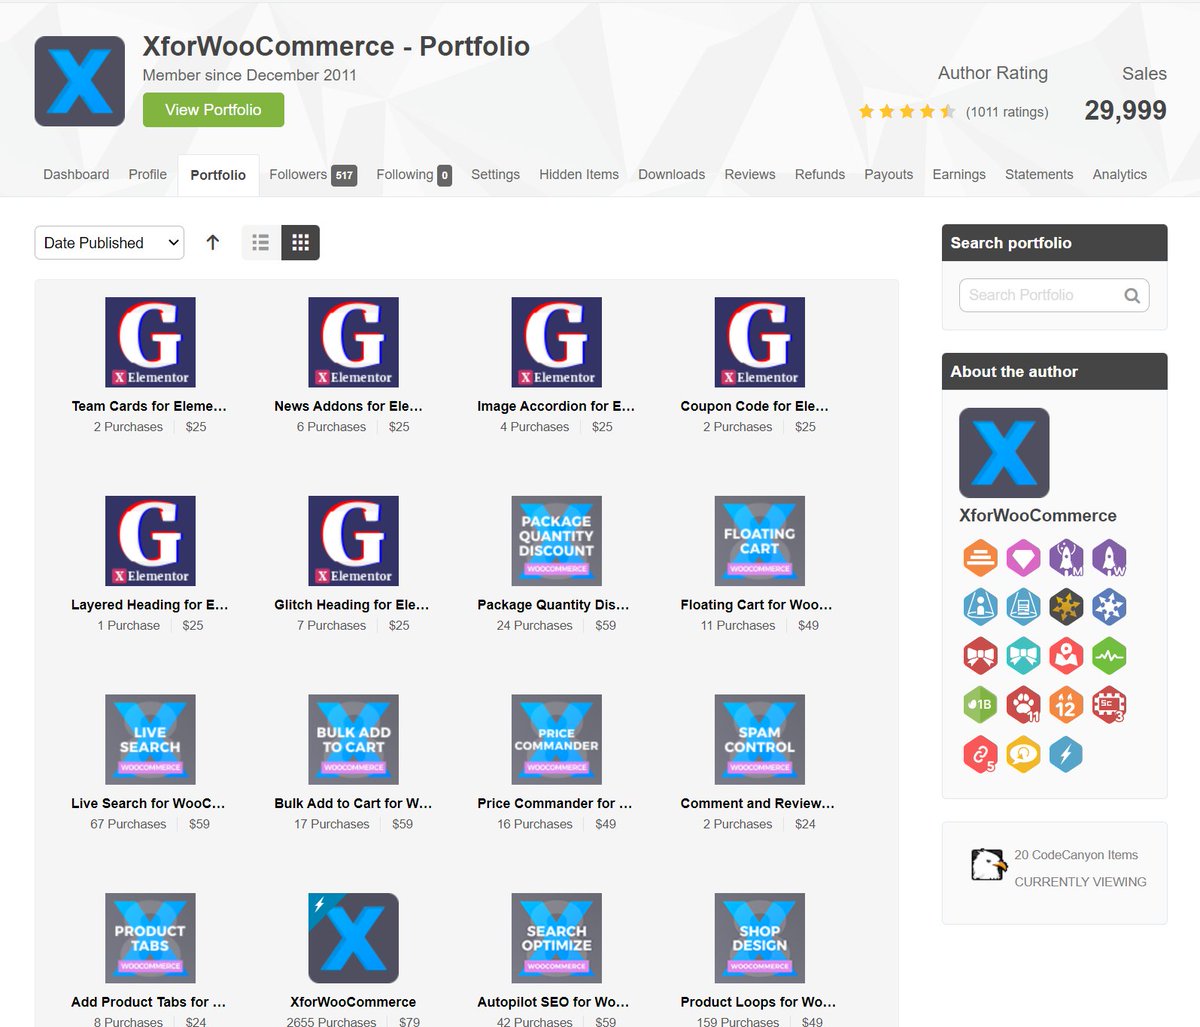Click the XforWooCommerce logo in page header
1200x1027 pixels.
(x=80, y=81)
